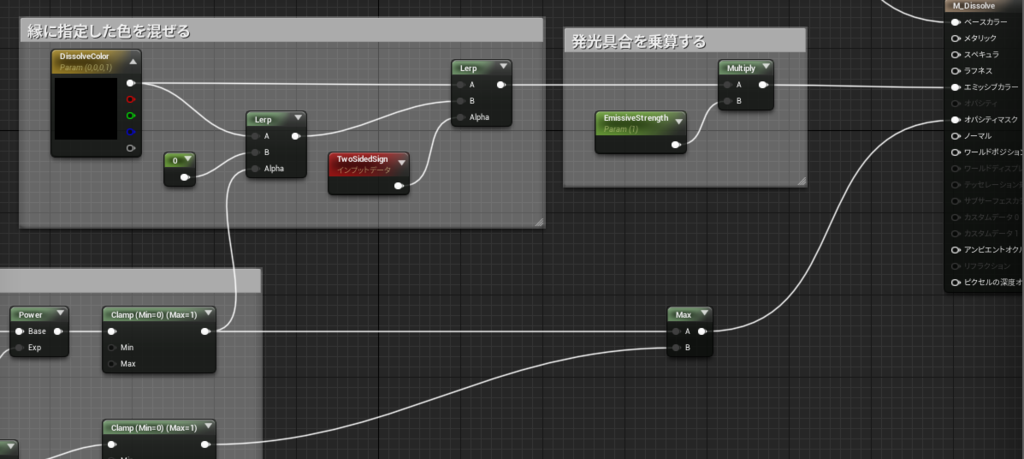Click the Alpha pin of Lerp feeding Multiply
This screenshot has height=459, width=1024.
pos(460,118)
